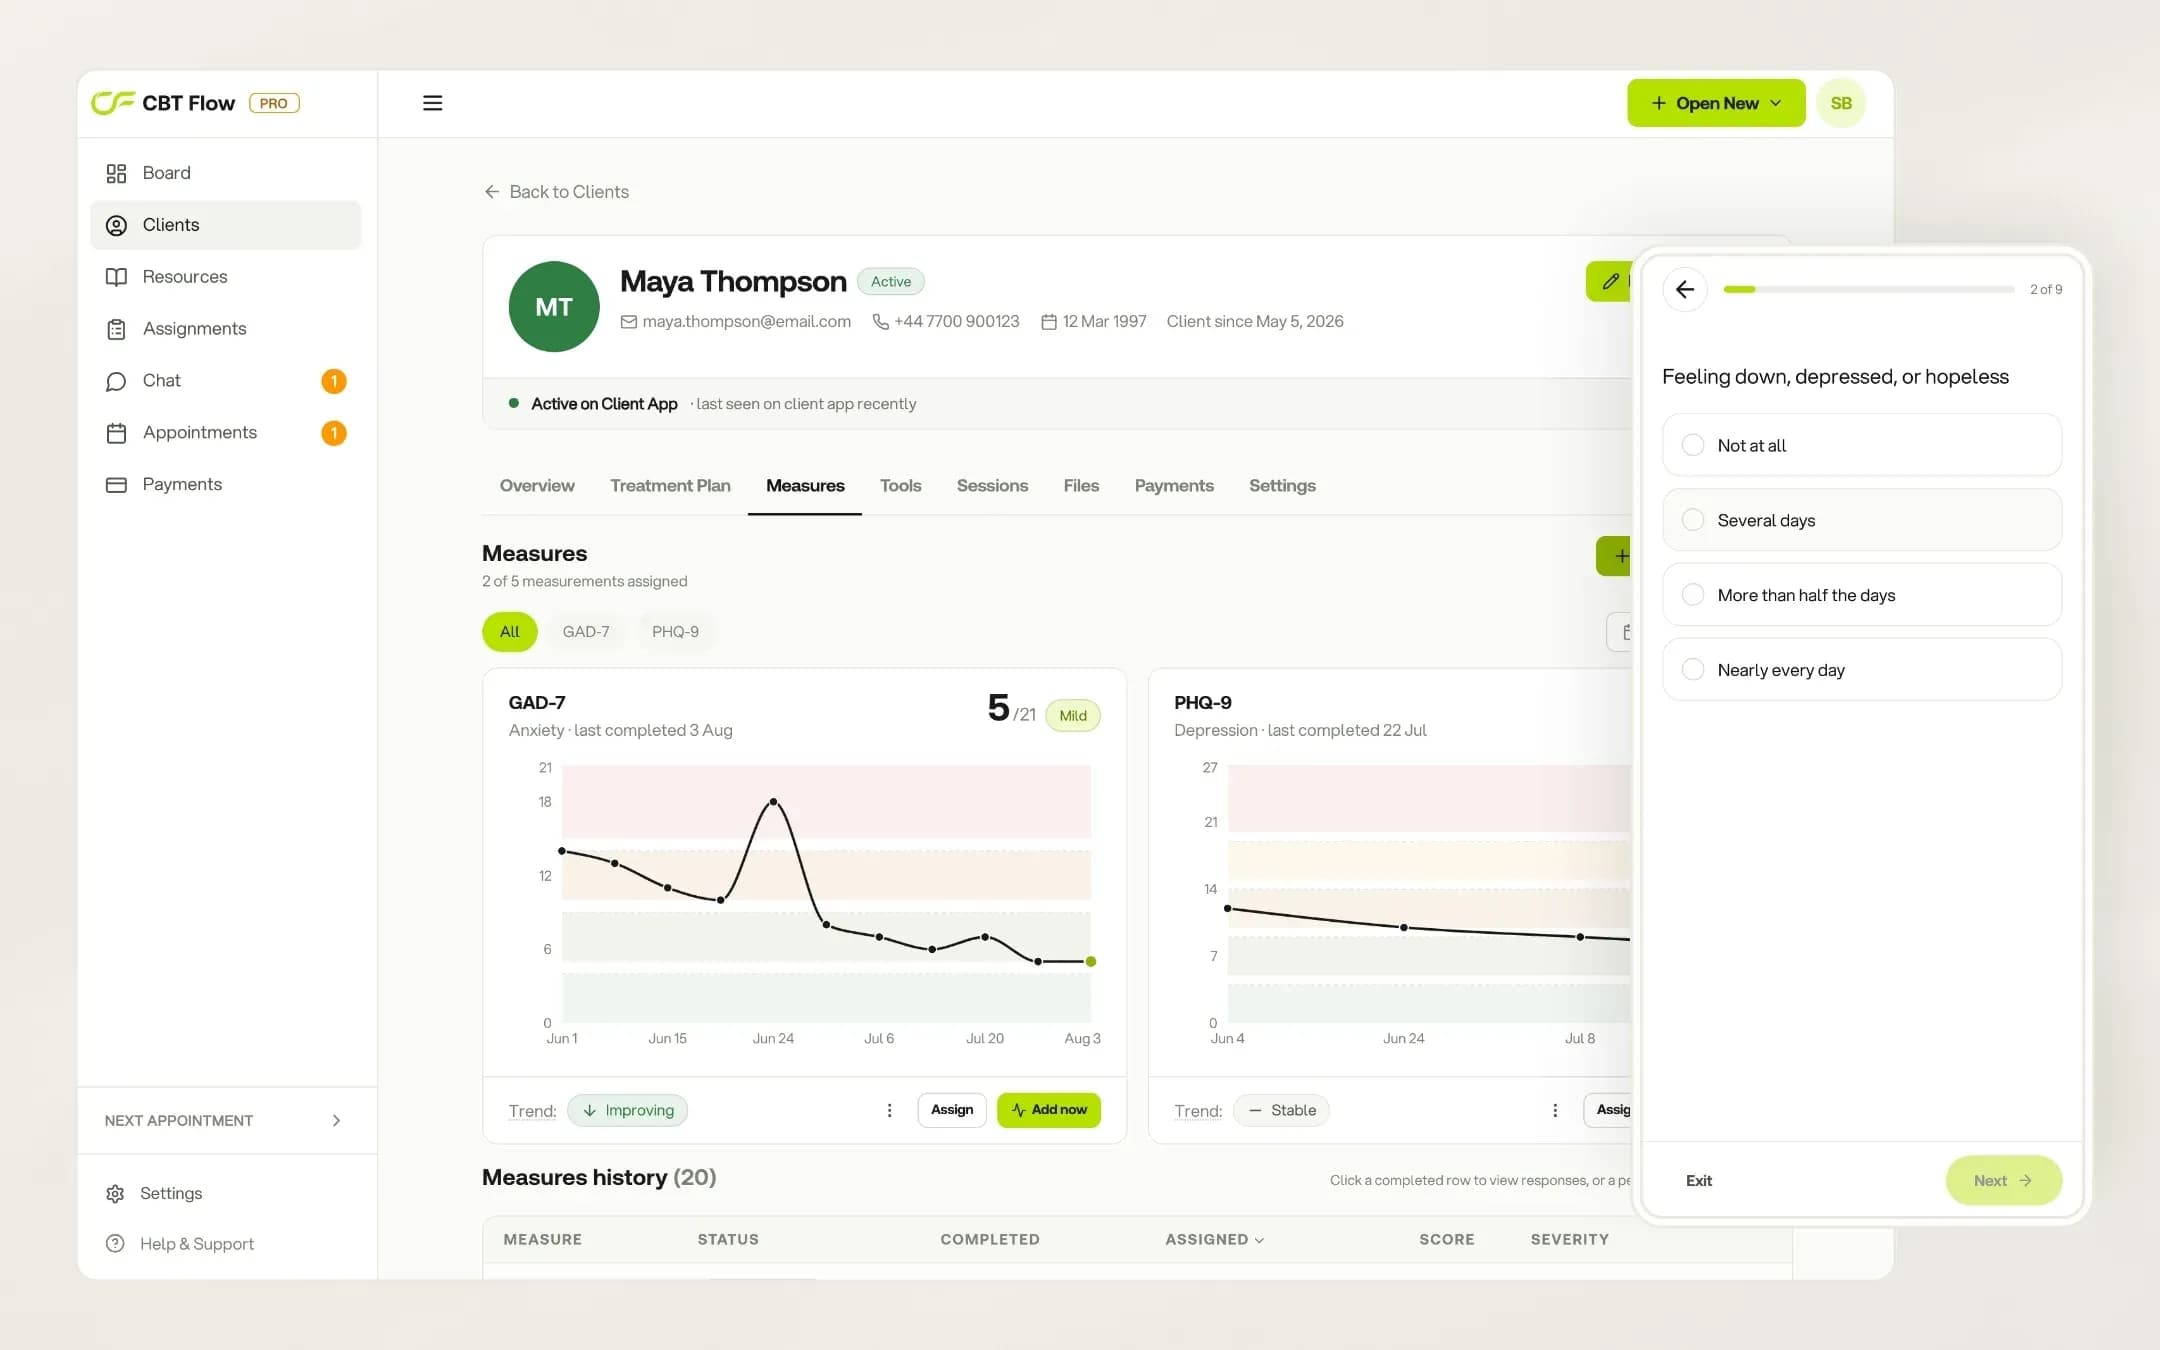Open the Tools tab
Viewport: 2160px width, 1350px height.
(900, 486)
